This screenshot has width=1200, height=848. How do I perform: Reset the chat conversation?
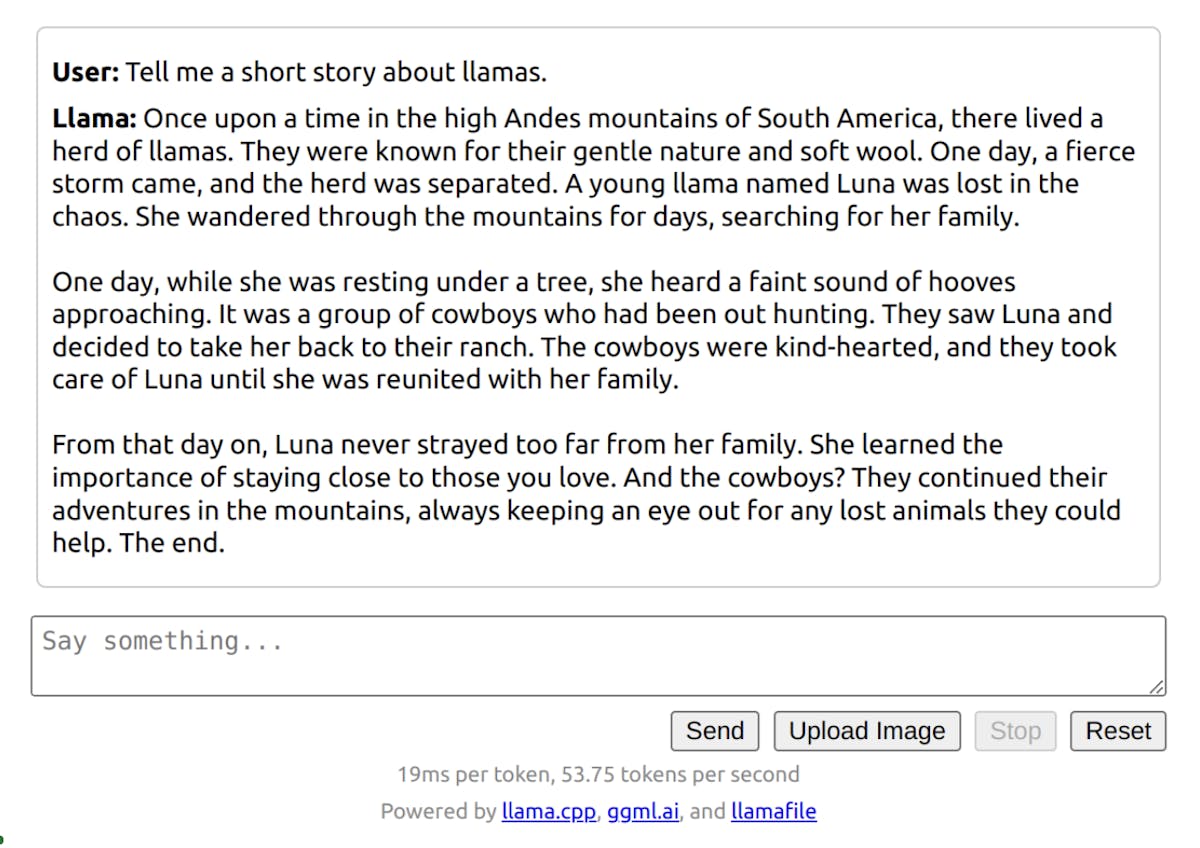tap(1117, 731)
